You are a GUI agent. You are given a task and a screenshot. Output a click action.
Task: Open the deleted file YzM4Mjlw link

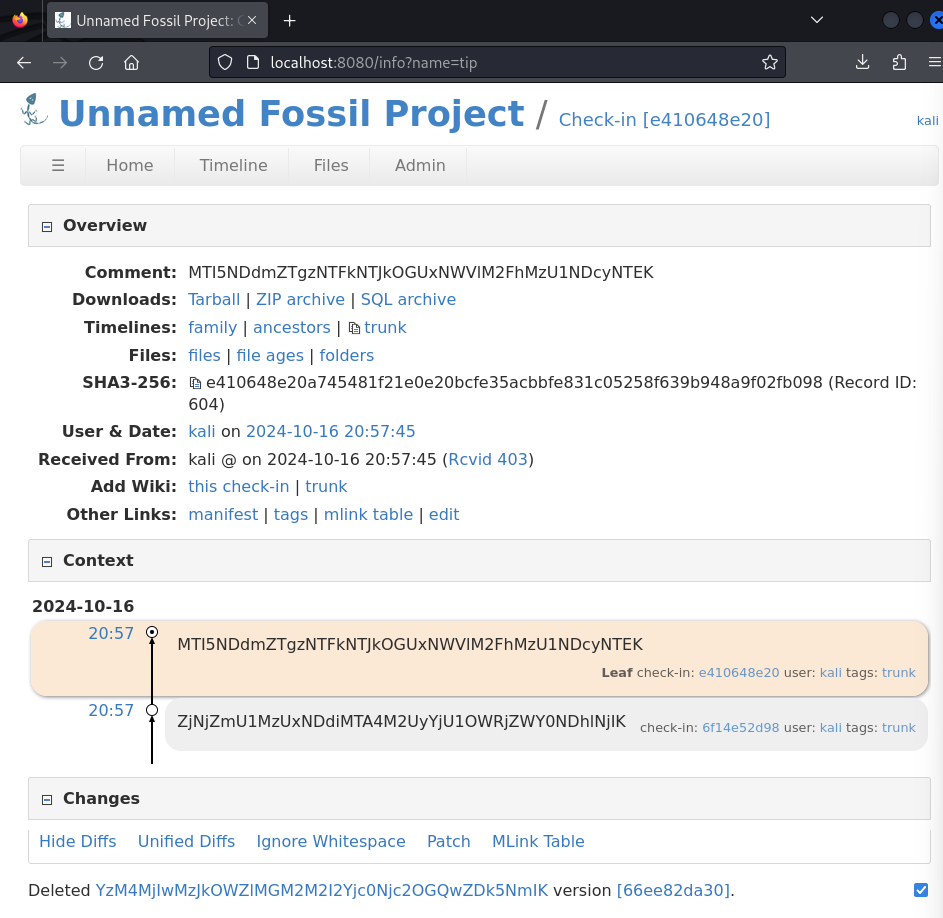pos(322,890)
